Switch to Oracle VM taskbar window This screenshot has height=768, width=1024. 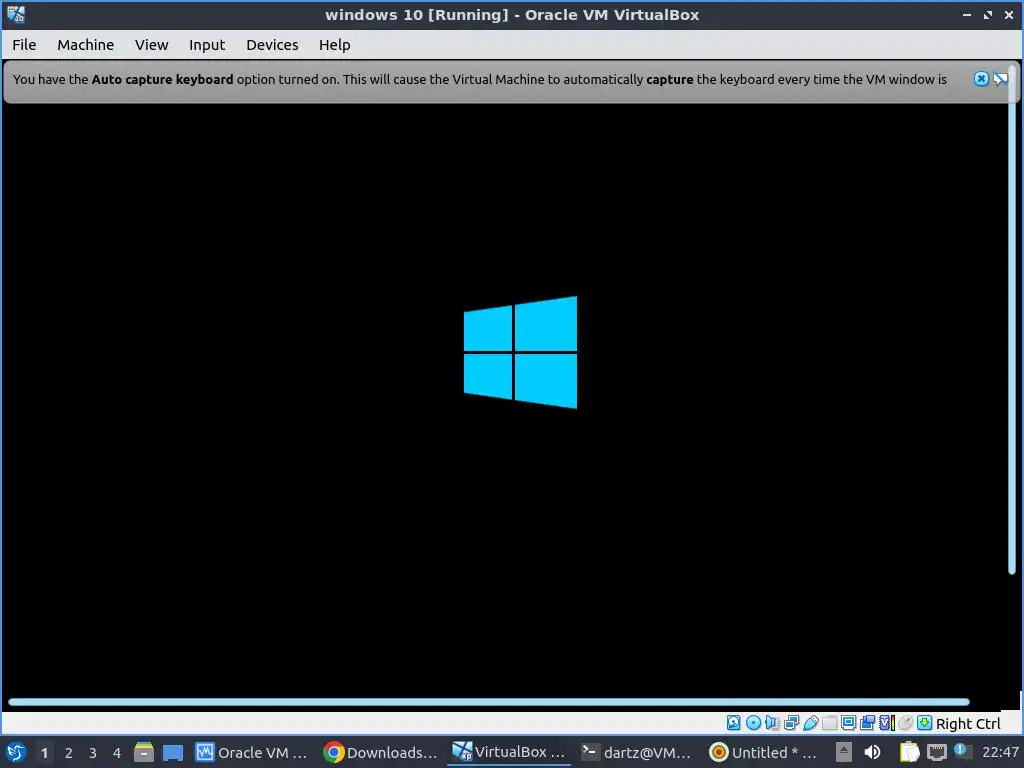tap(251, 752)
